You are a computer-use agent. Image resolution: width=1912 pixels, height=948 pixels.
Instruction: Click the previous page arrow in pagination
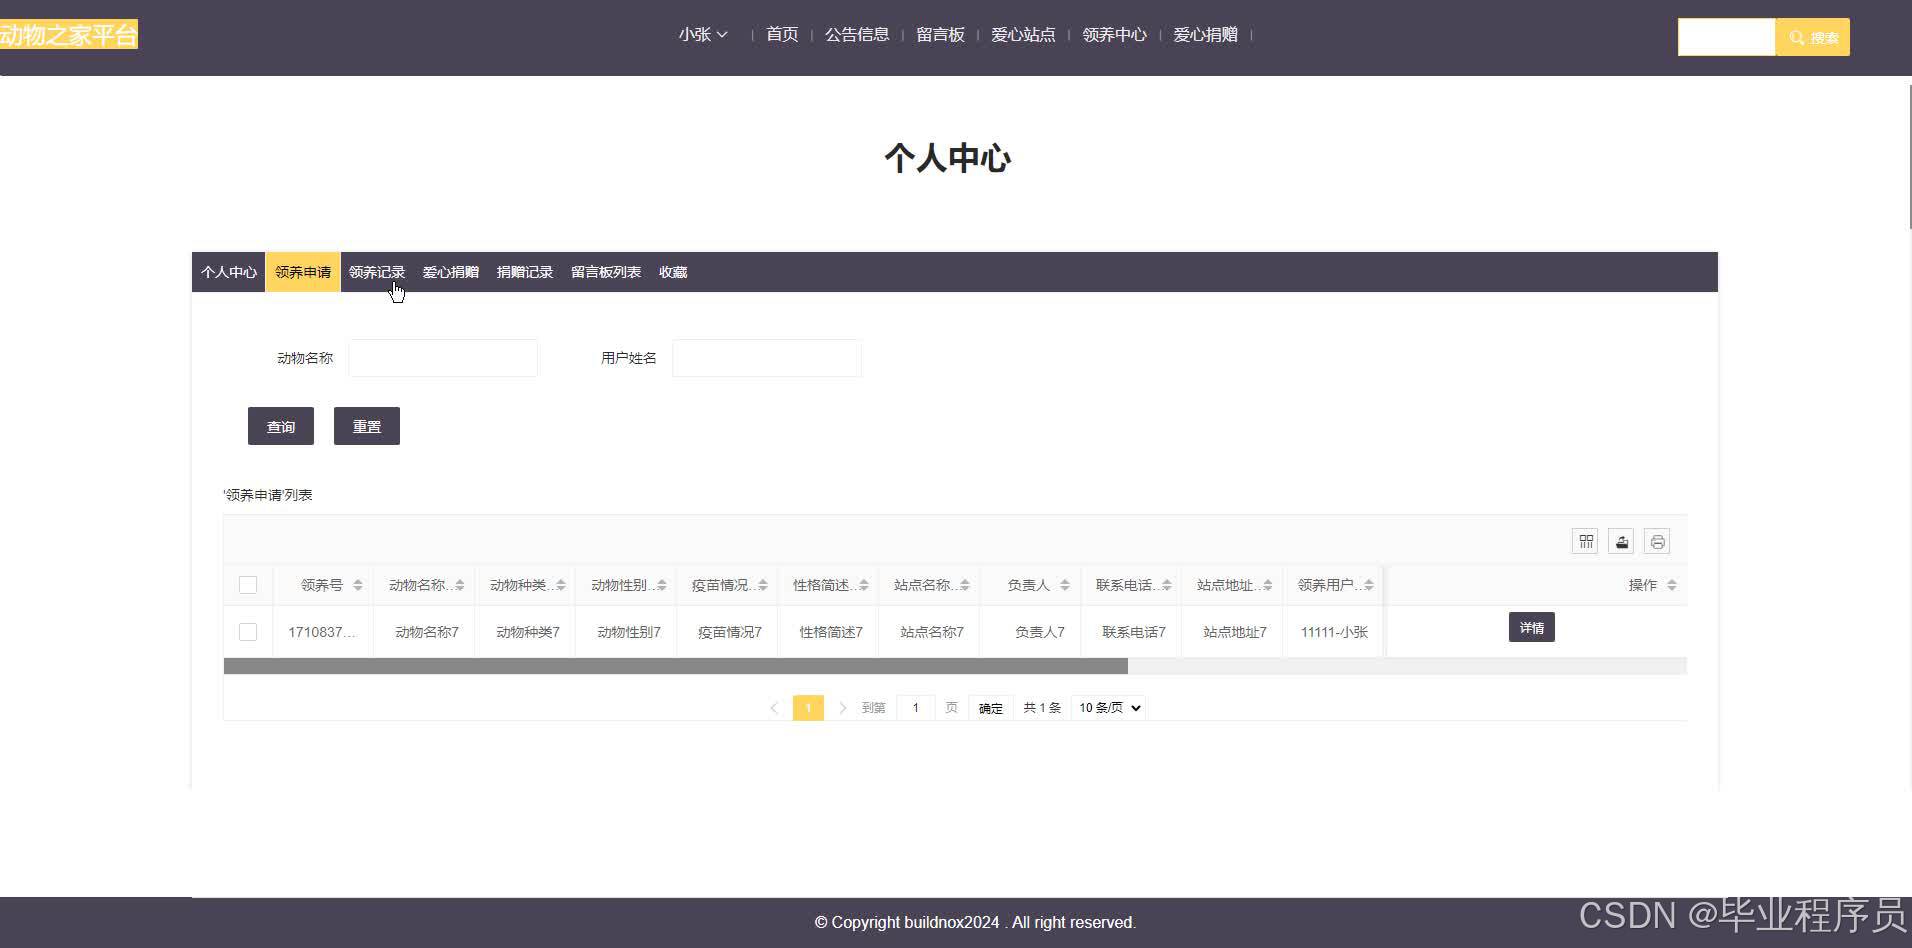tap(774, 707)
